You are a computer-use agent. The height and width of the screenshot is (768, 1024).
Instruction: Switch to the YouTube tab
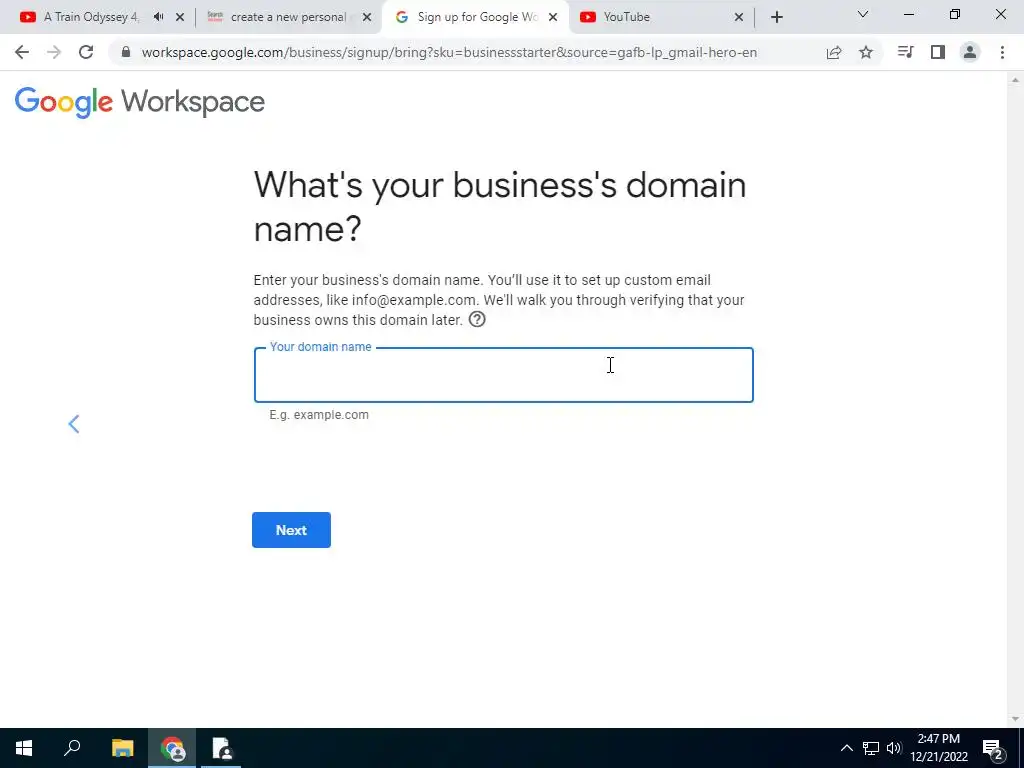coord(661,17)
